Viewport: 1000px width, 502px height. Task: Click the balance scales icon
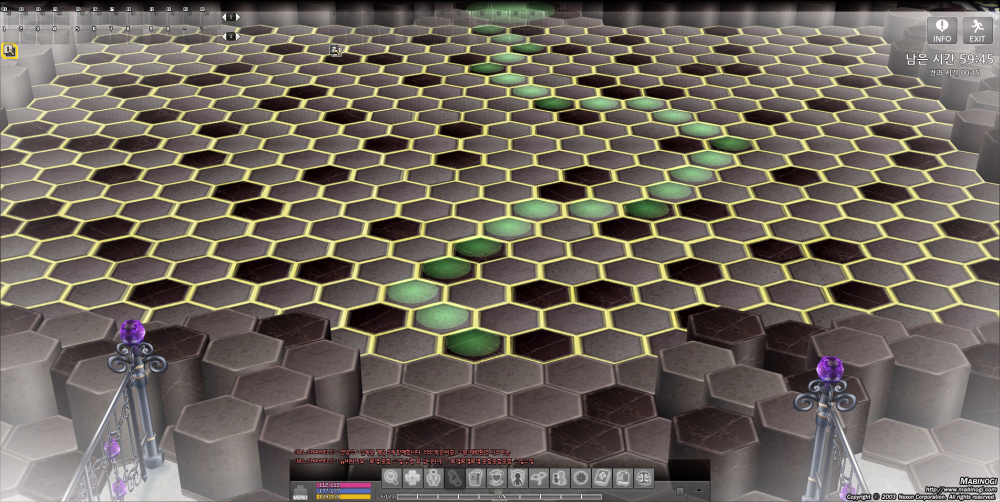click(644, 477)
